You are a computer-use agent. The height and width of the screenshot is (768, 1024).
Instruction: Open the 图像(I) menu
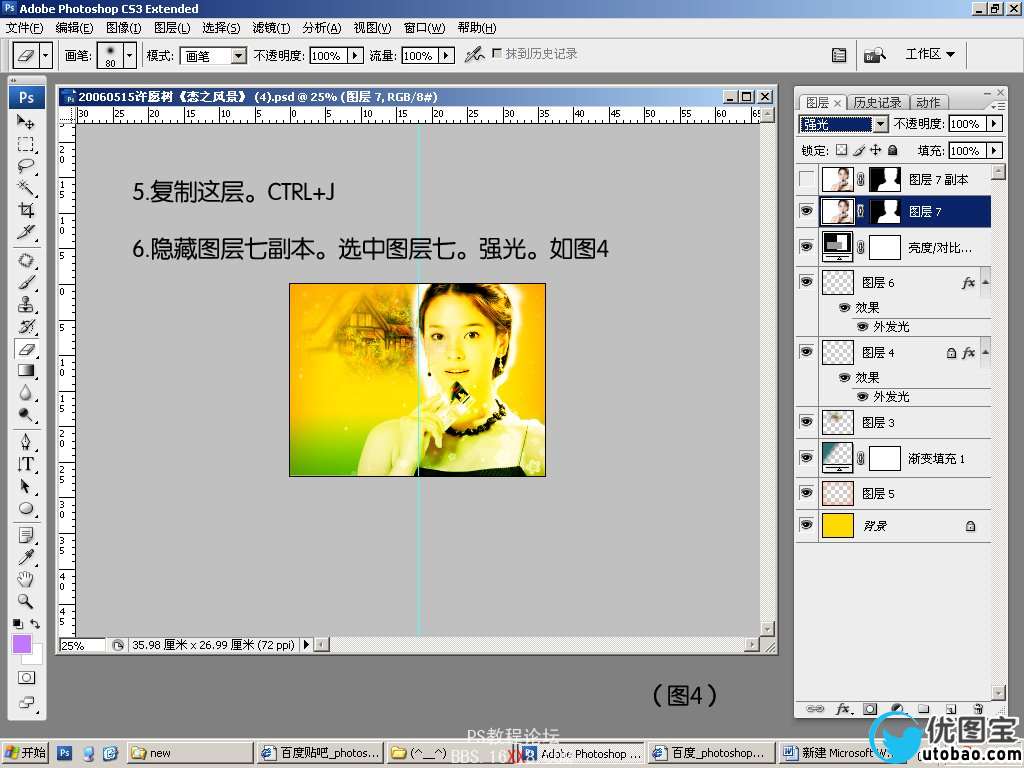(123, 28)
